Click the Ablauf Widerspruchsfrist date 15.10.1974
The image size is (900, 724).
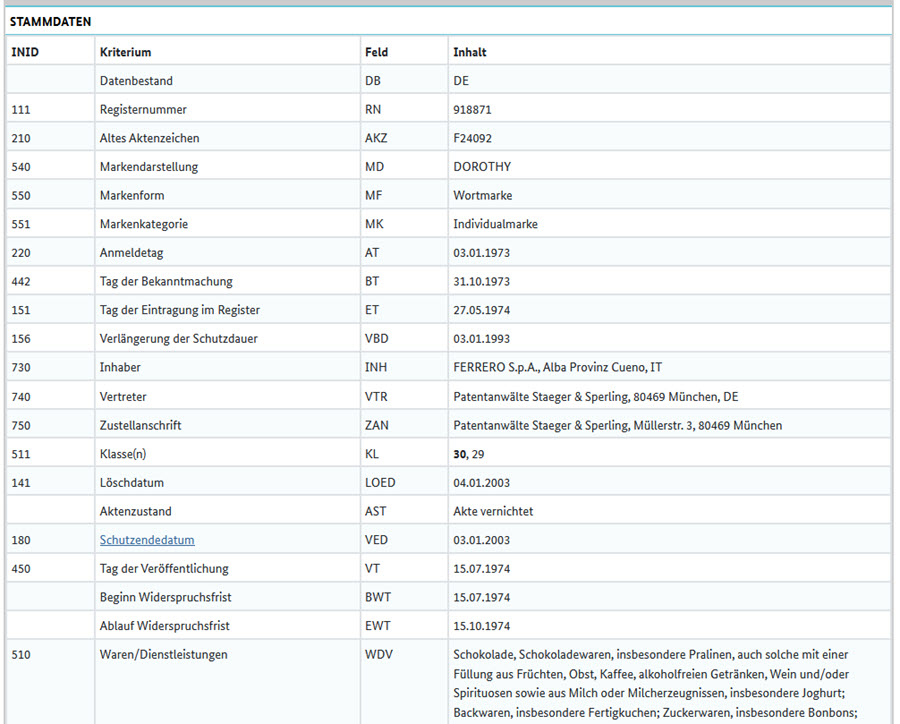[x=482, y=626]
